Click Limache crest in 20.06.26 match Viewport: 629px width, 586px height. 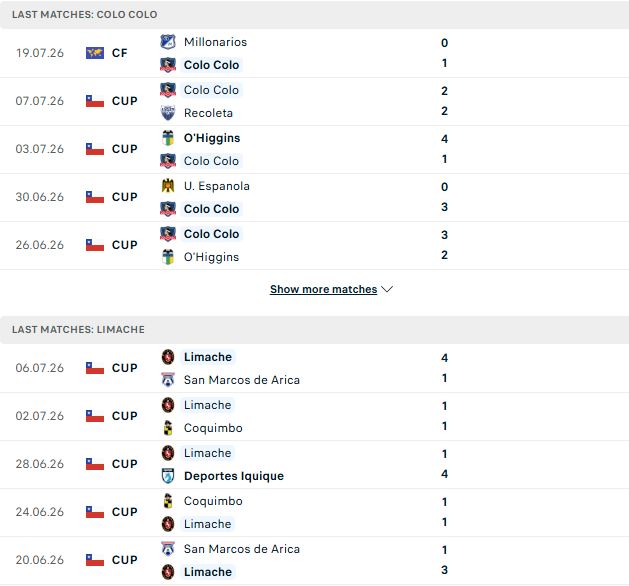pos(168,572)
